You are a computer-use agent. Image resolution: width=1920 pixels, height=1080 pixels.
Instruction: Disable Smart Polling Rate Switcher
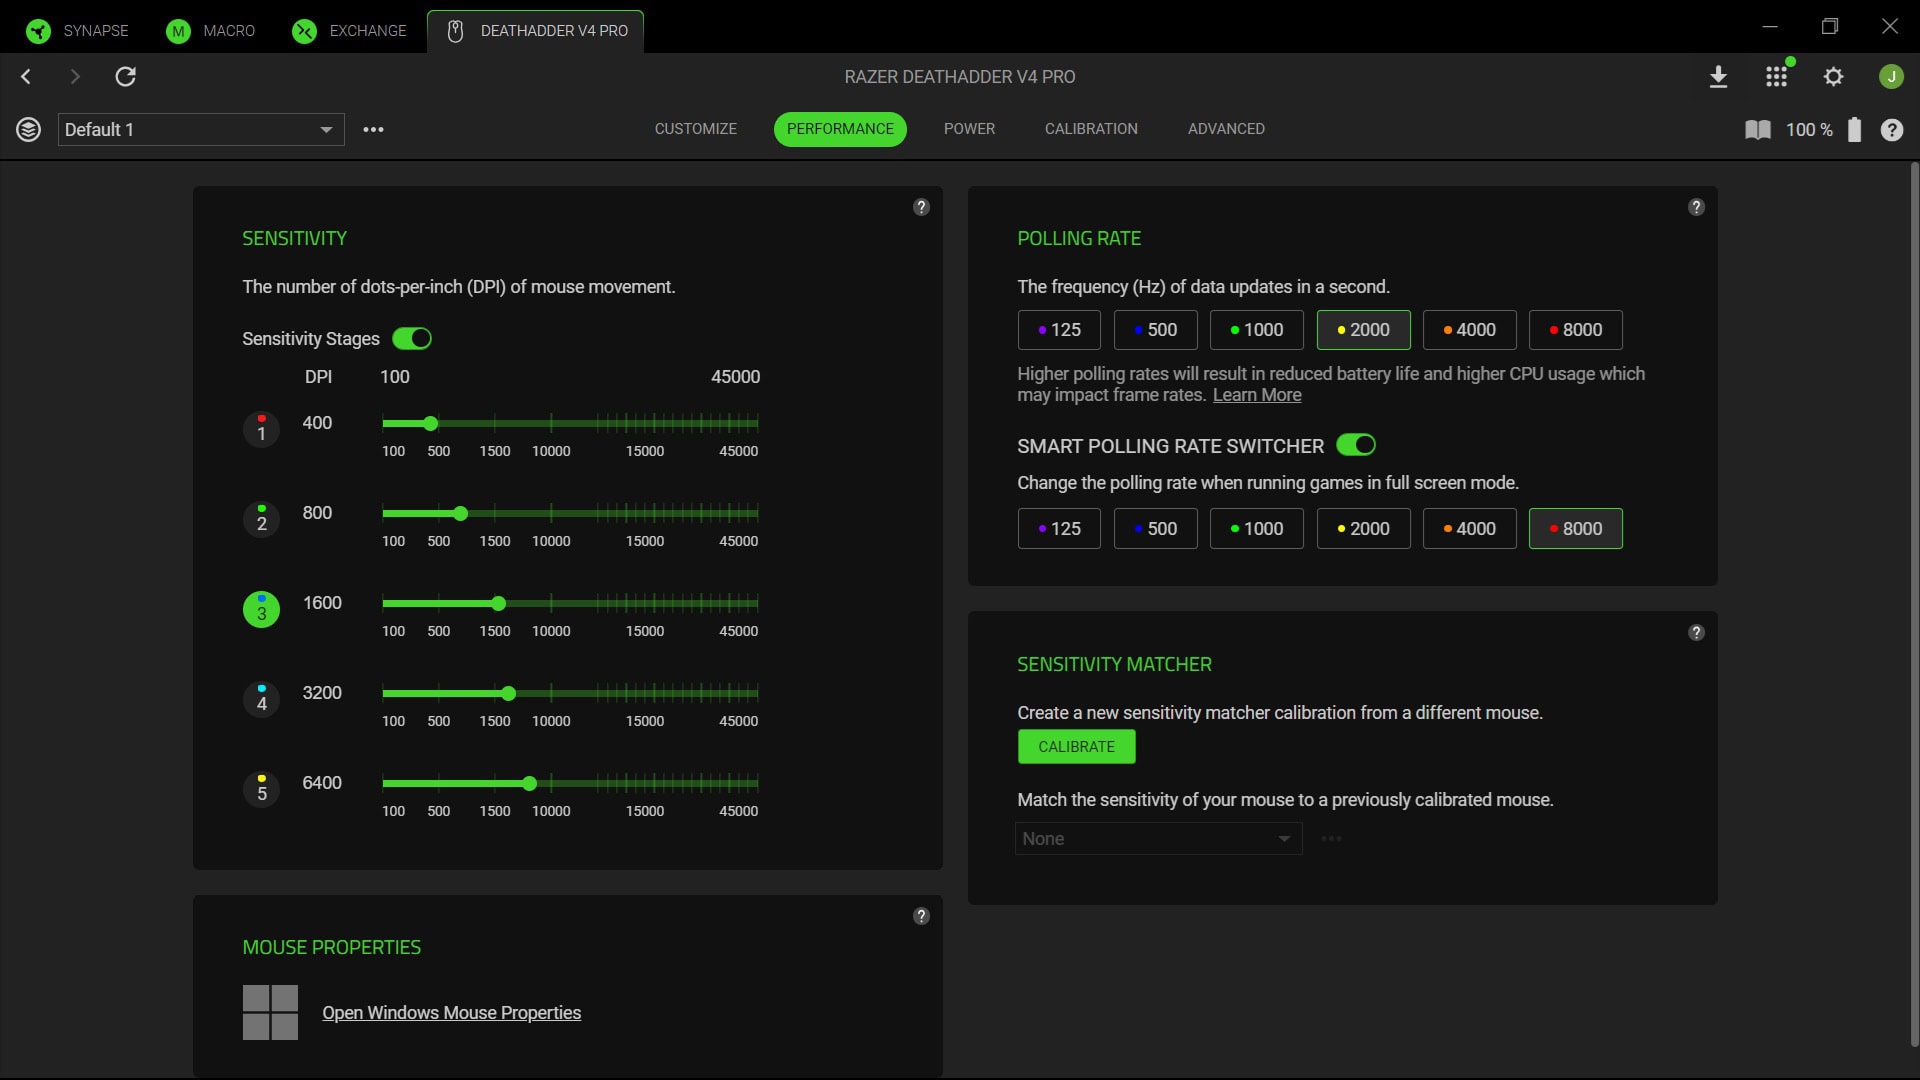(x=1356, y=445)
